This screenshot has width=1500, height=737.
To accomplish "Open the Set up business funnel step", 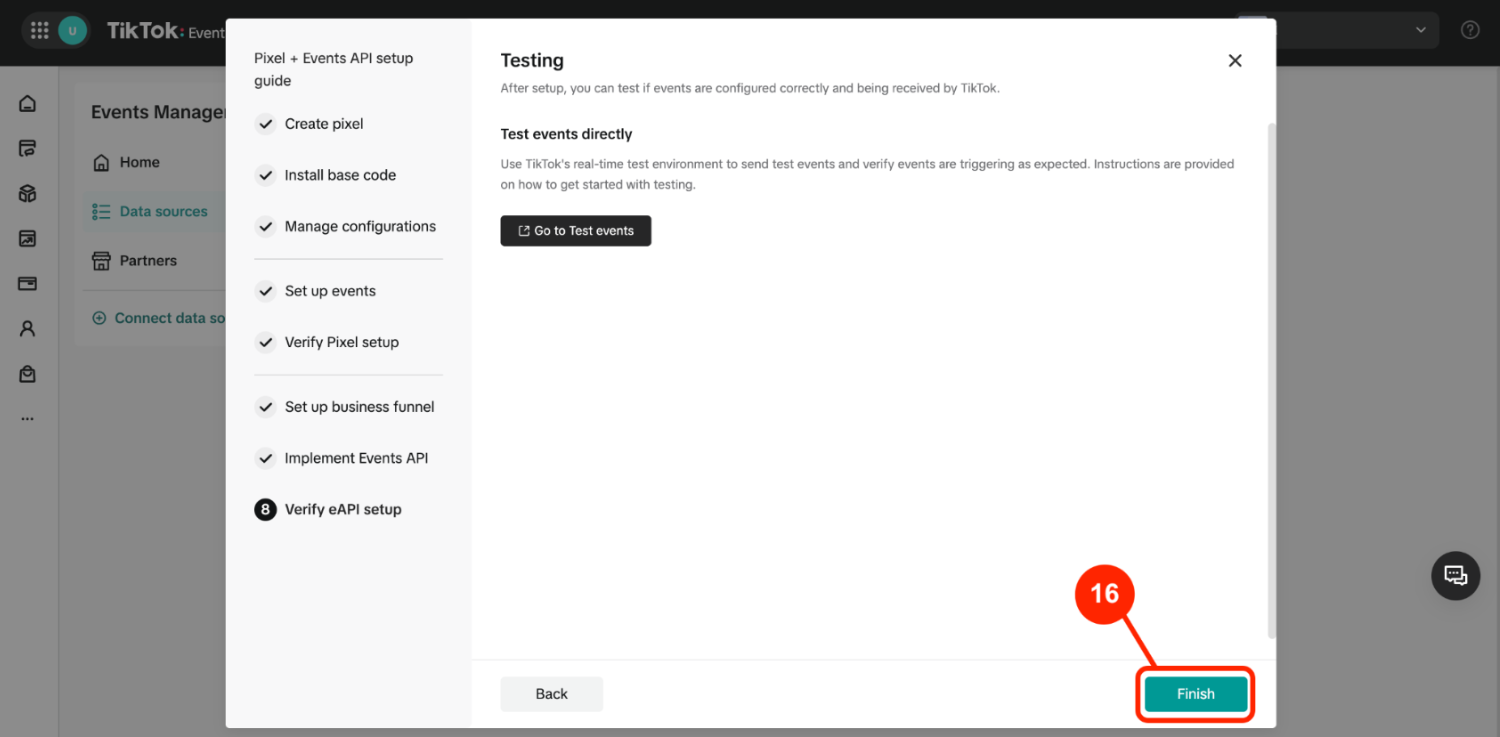I will click(345, 407).
